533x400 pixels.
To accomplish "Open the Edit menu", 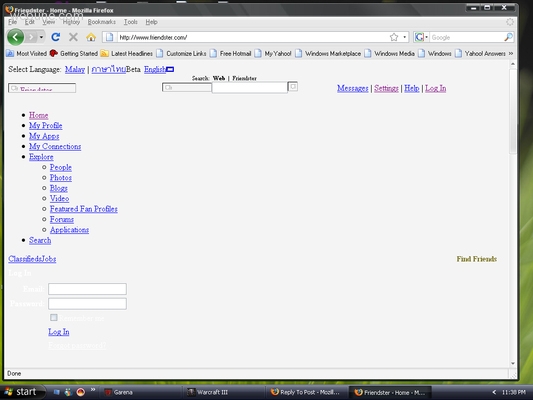I will (x=29, y=22).
